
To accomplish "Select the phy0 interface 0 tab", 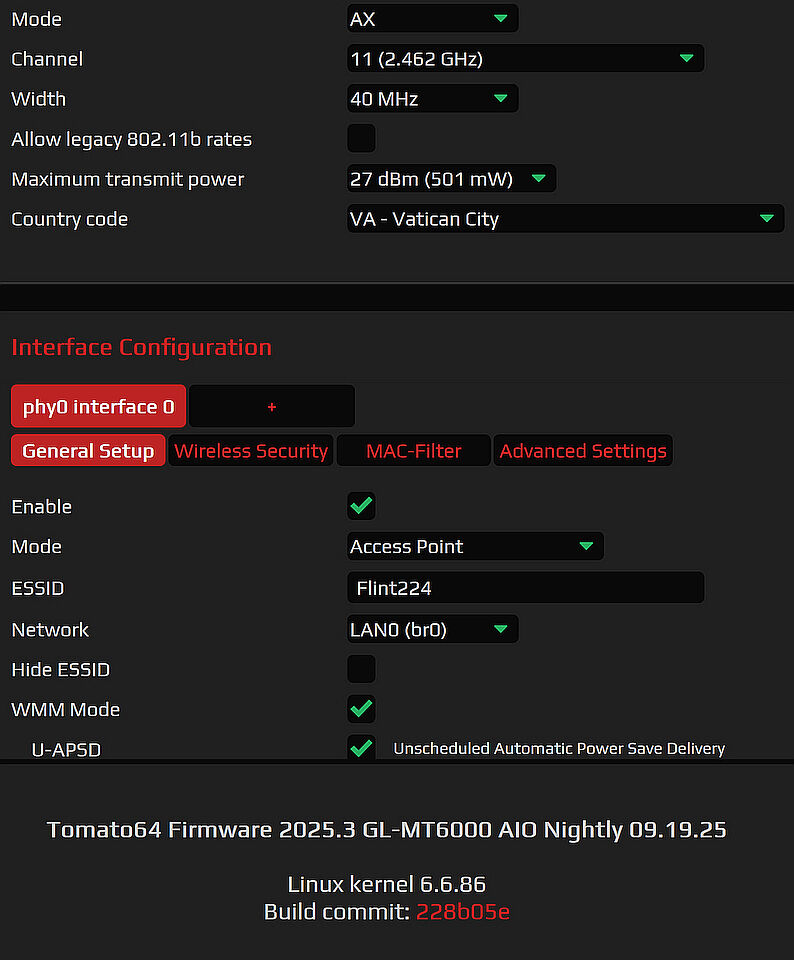I will pyautogui.click(x=99, y=406).
